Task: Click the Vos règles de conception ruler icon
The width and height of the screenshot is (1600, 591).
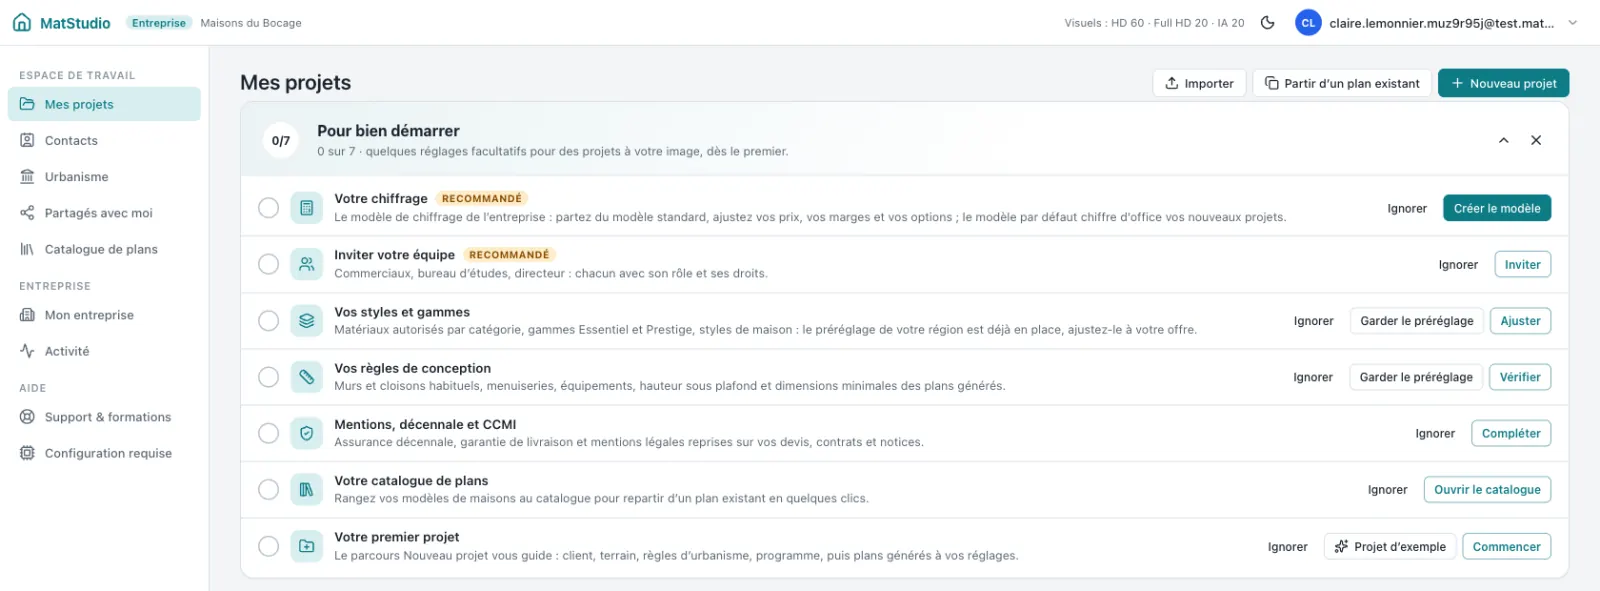Action: 307,377
